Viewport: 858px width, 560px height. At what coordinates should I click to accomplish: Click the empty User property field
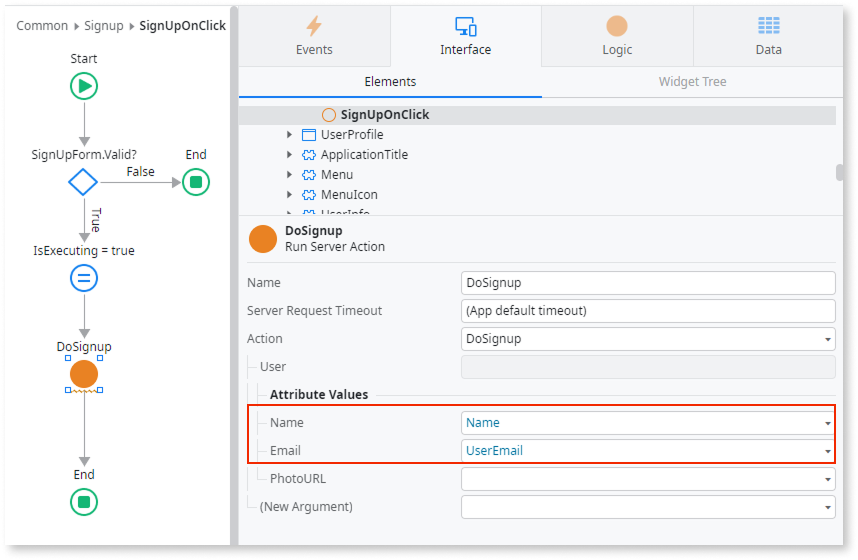tap(648, 367)
